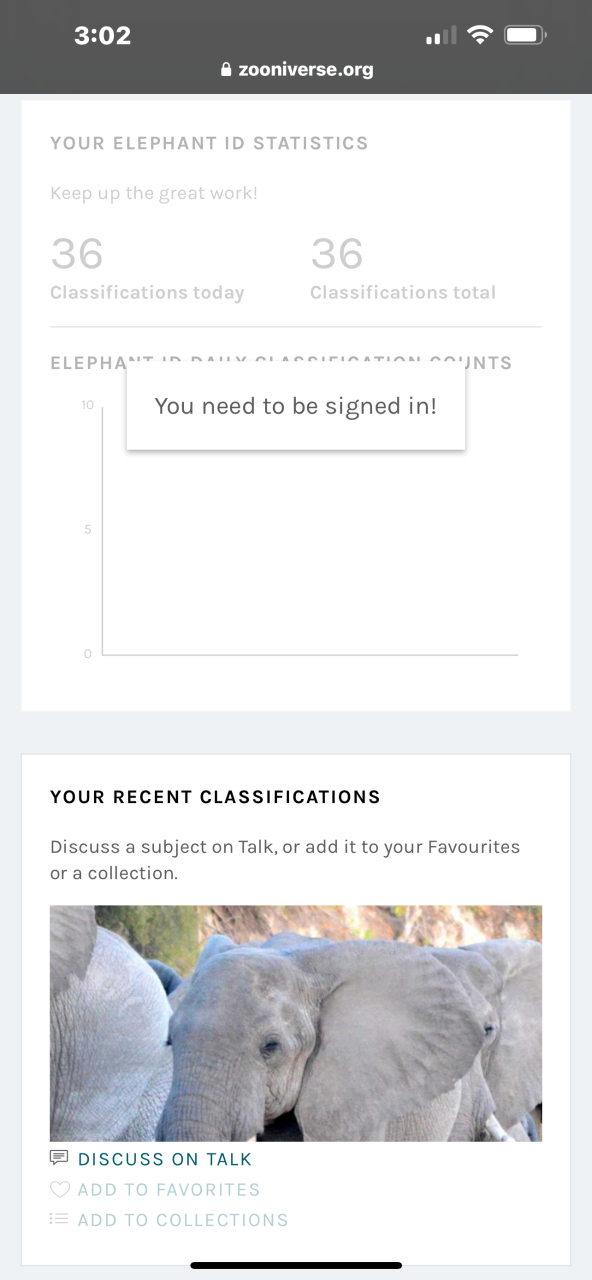Tap the Wi-Fi icon in status bar
The width and height of the screenshot is (592, 1280).
coord(481,36)
